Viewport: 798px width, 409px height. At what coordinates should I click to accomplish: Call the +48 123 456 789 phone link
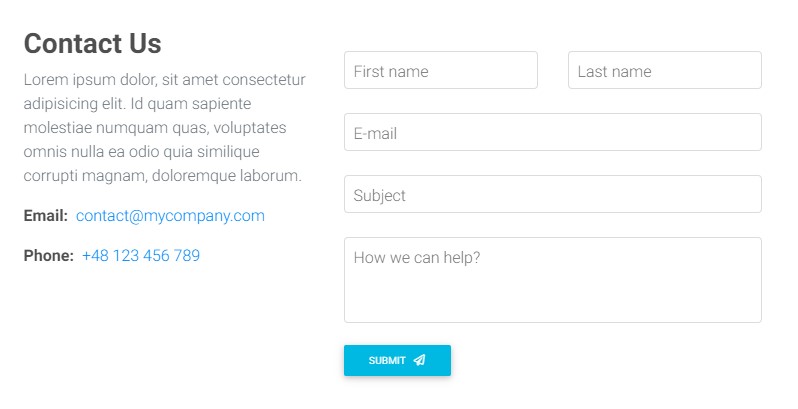(x=141, y=256)
